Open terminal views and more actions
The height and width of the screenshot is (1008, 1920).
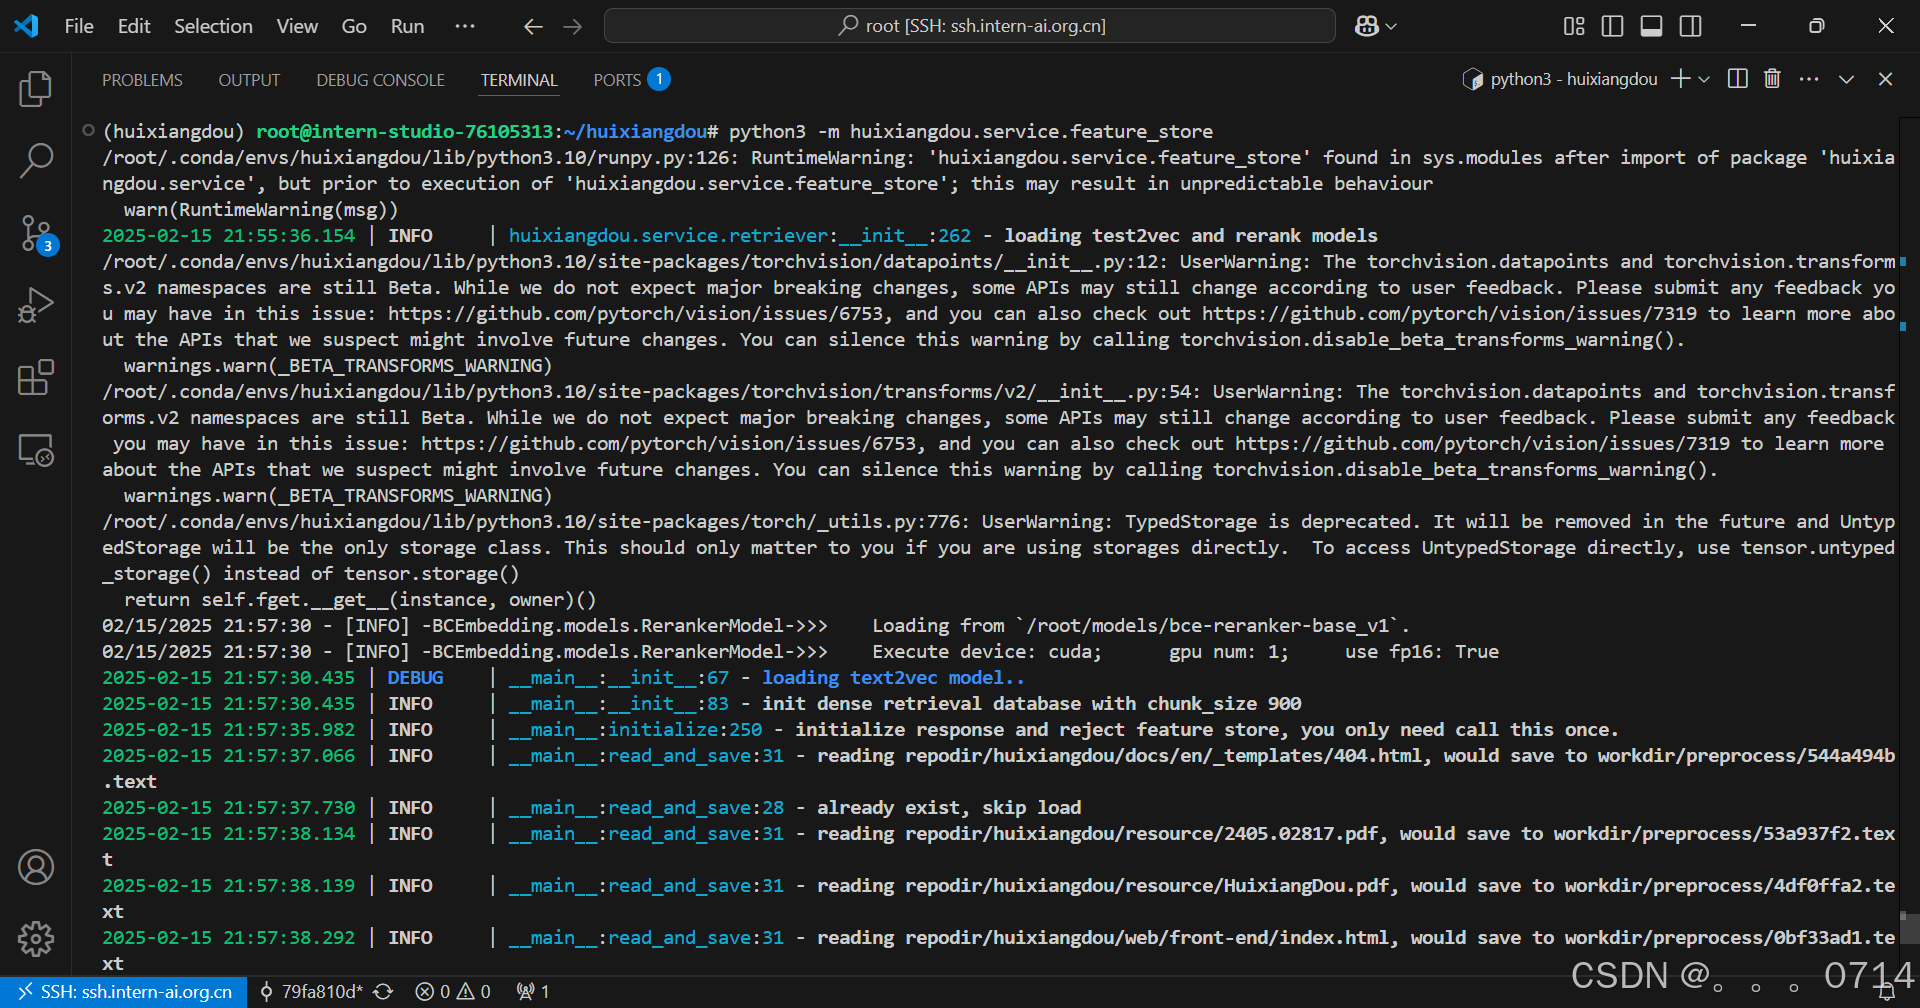(x=1809, y=79)
